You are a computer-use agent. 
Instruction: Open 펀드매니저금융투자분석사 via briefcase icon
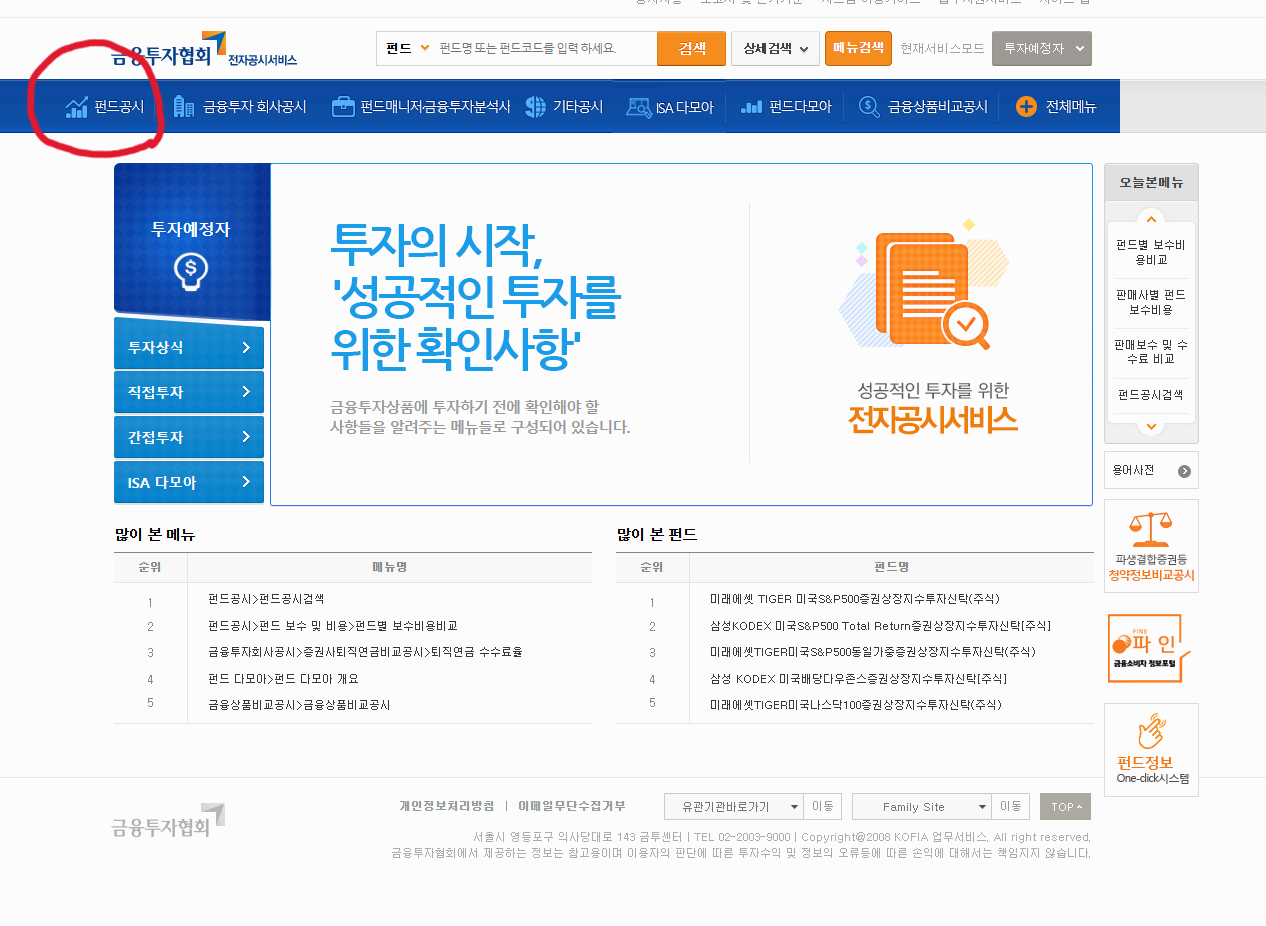343,106
